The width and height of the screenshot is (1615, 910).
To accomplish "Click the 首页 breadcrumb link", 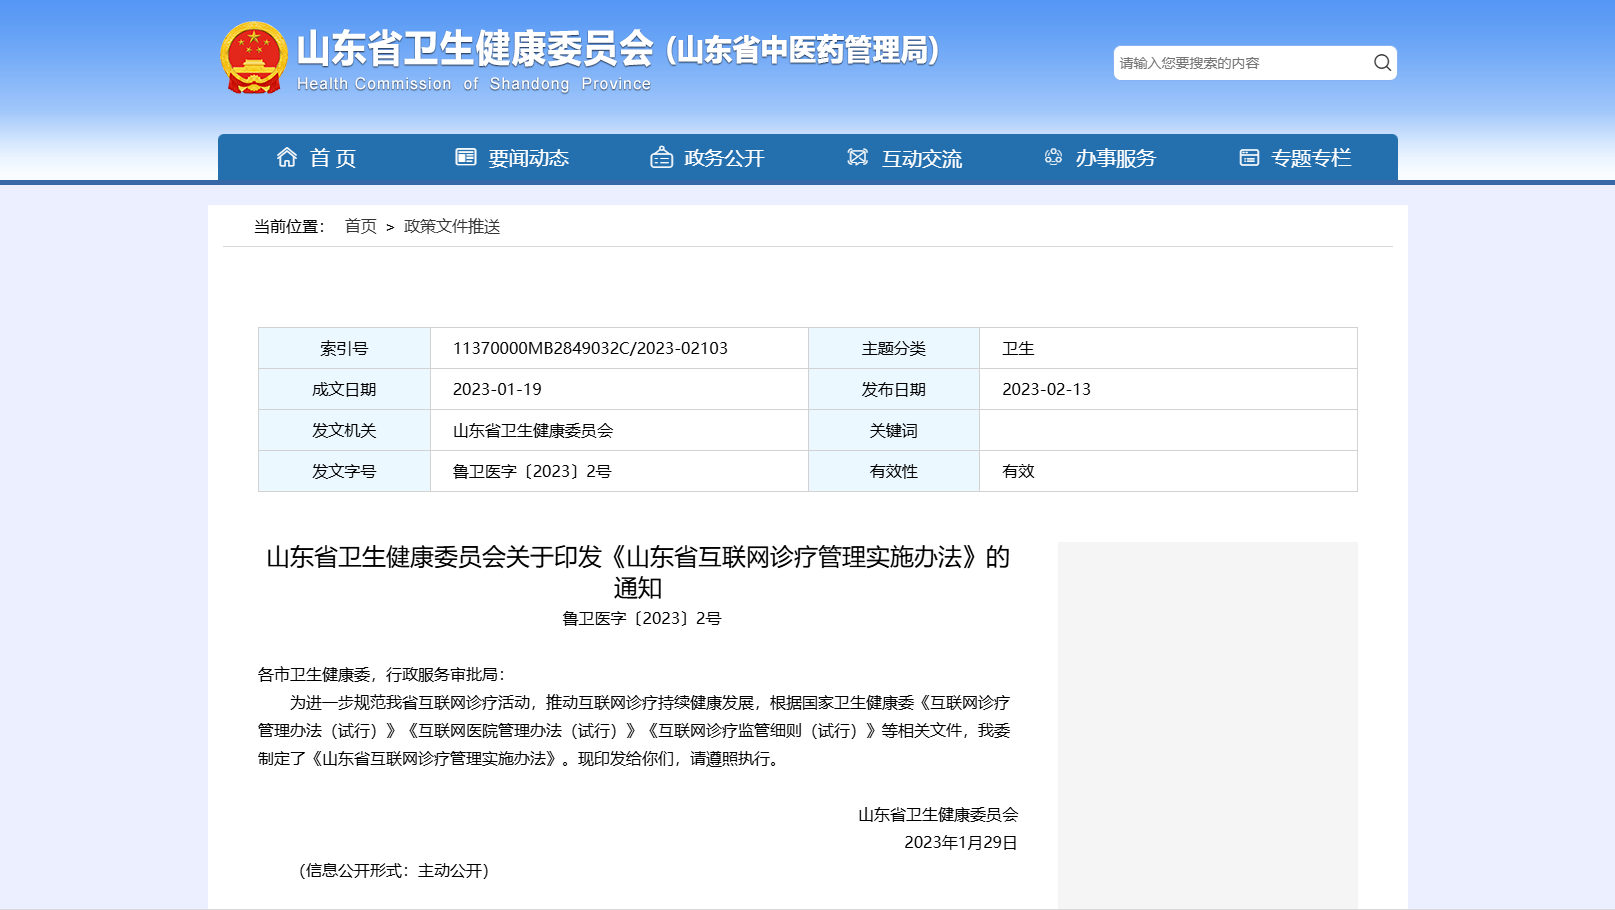I will 360,227.
